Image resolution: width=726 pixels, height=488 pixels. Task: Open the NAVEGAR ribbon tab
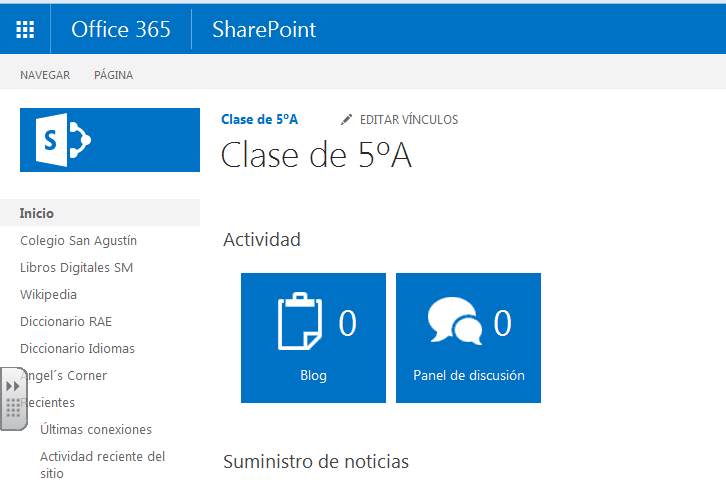[x=45, y=75]
